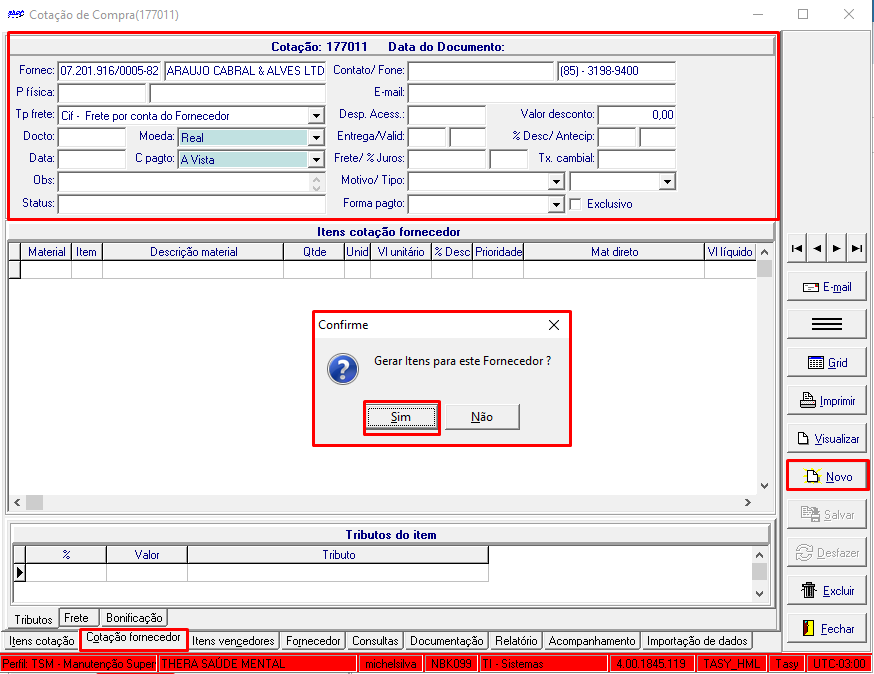
Task: Click the Excluir delete button
Action: point(827,590)
